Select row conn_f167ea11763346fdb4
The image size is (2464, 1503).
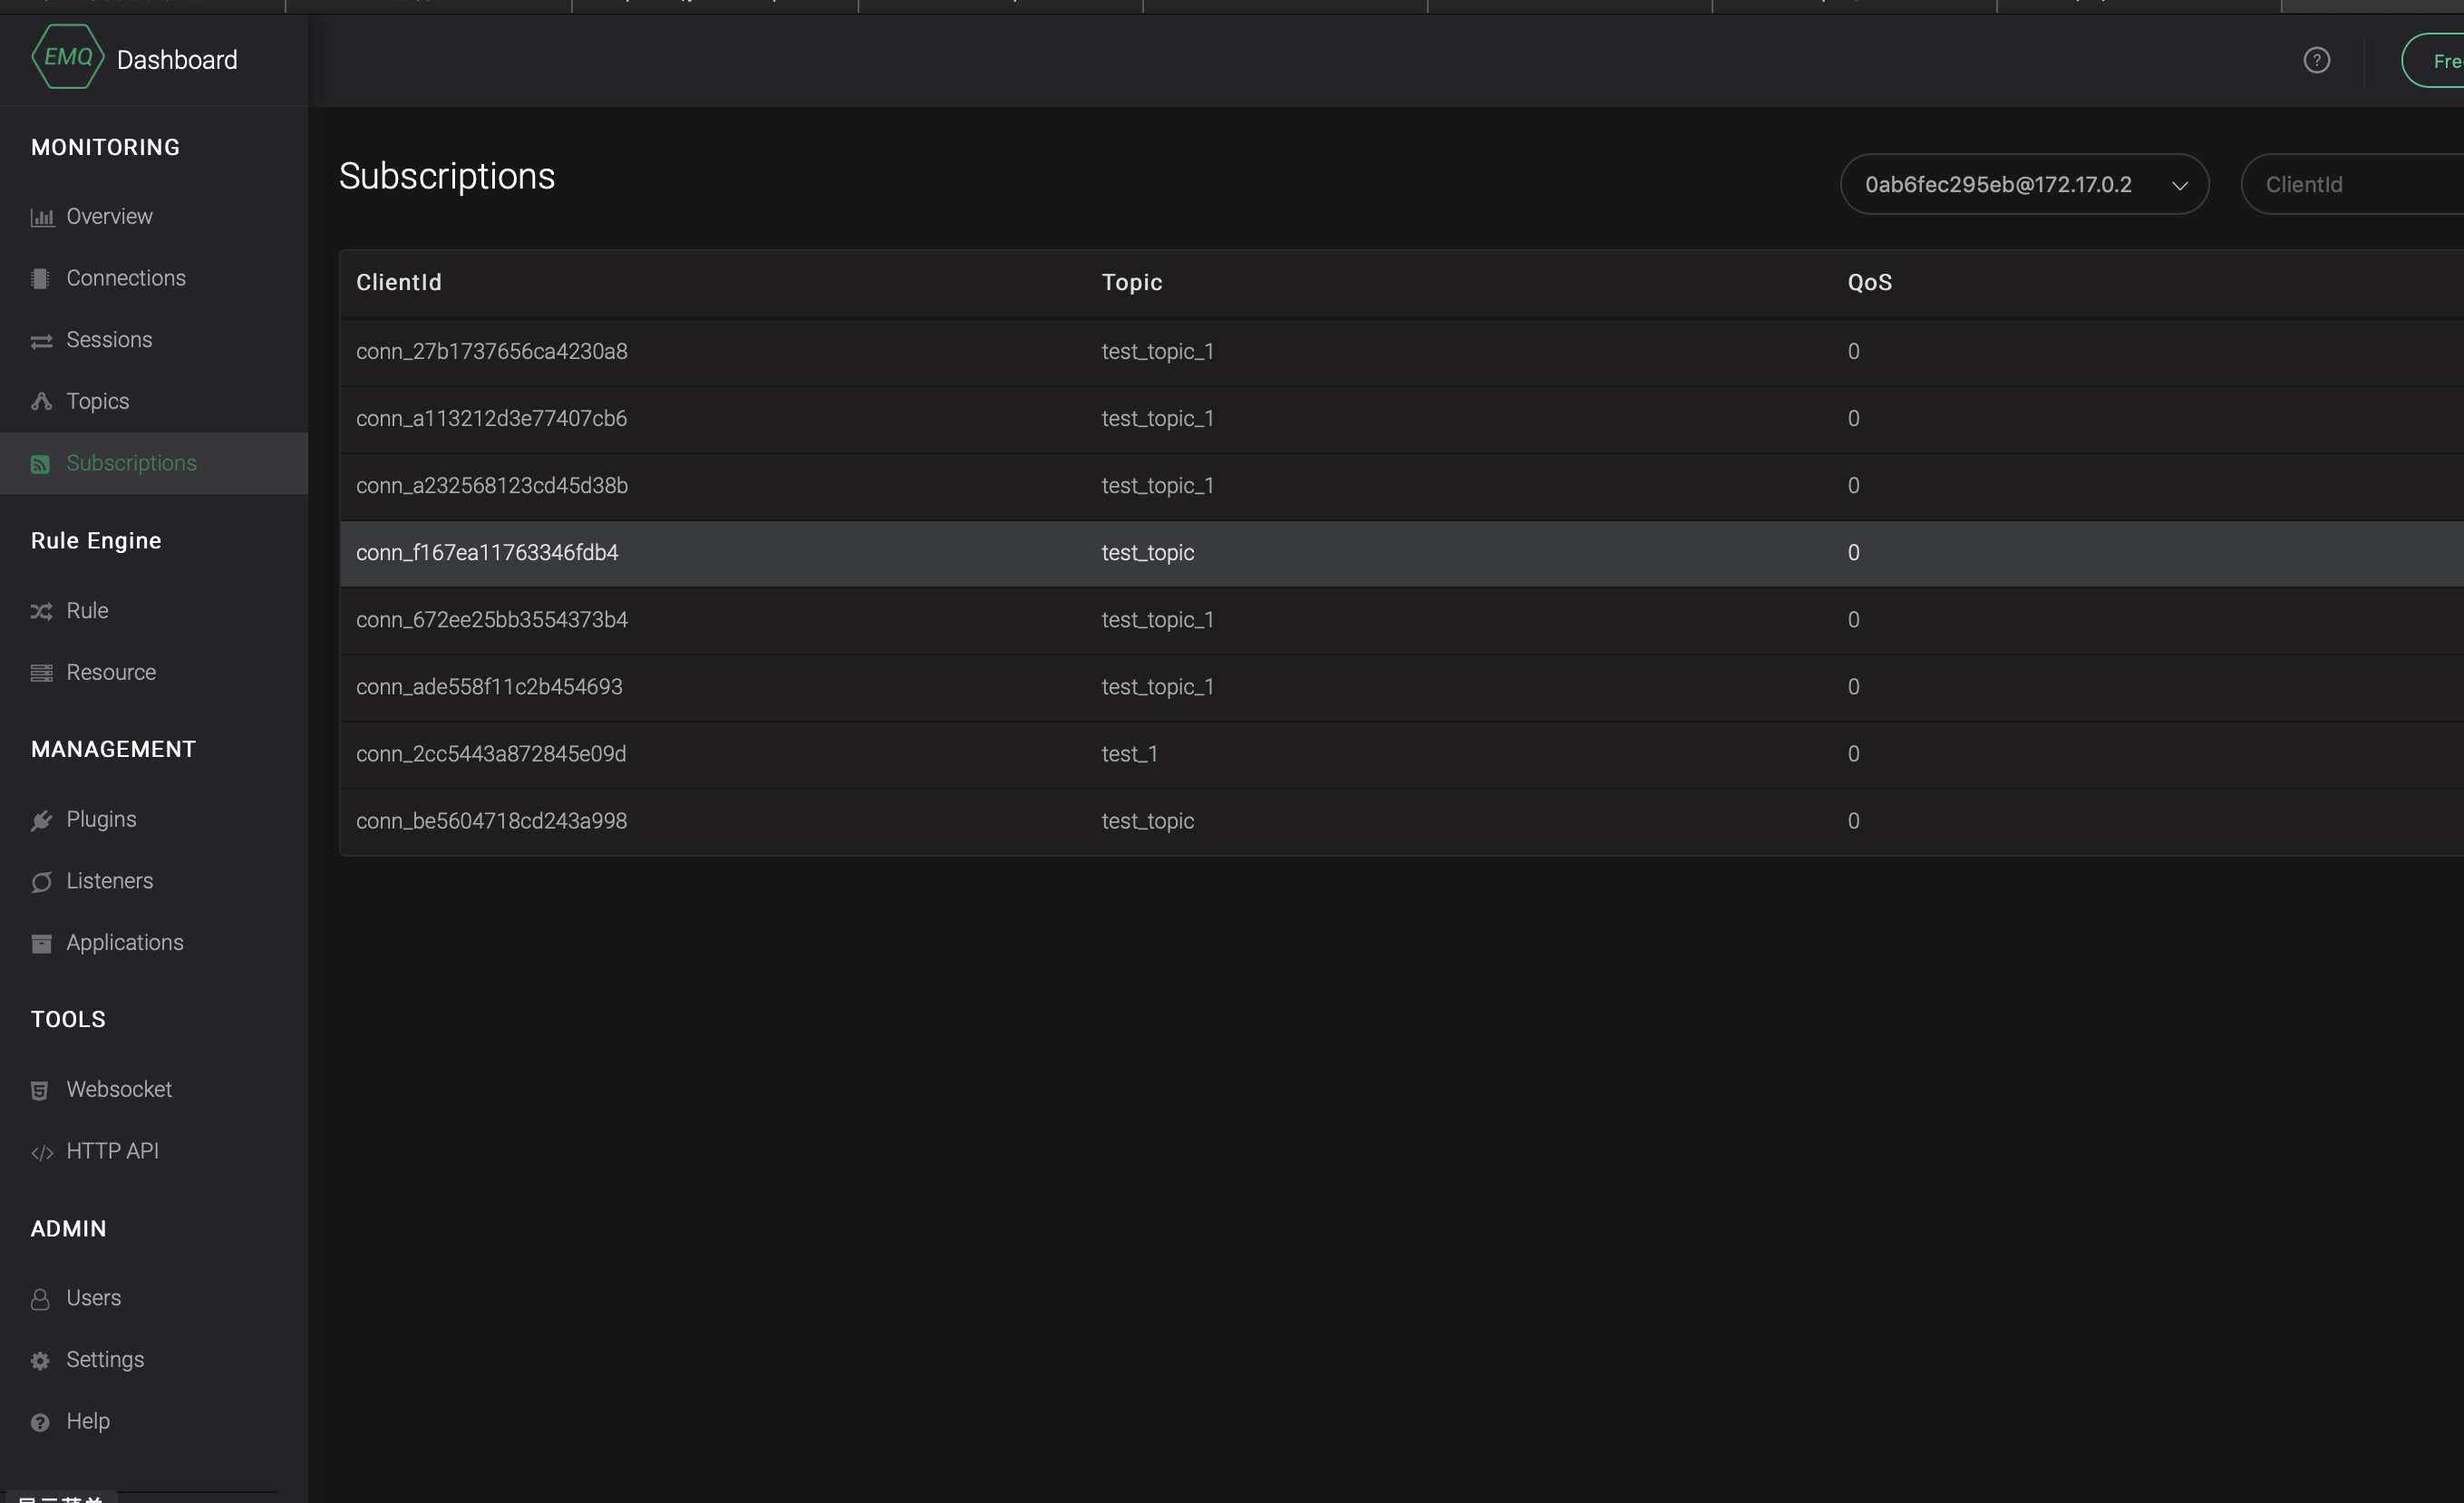click(487, 553)
